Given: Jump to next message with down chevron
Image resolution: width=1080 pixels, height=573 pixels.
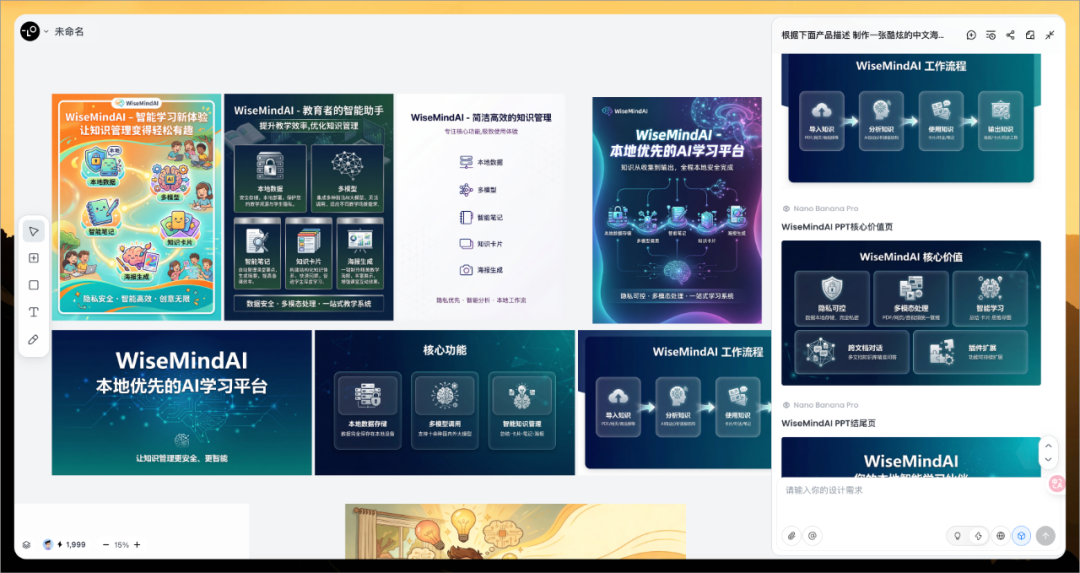Looking at the screenshot, I should tap(1048, 459).
